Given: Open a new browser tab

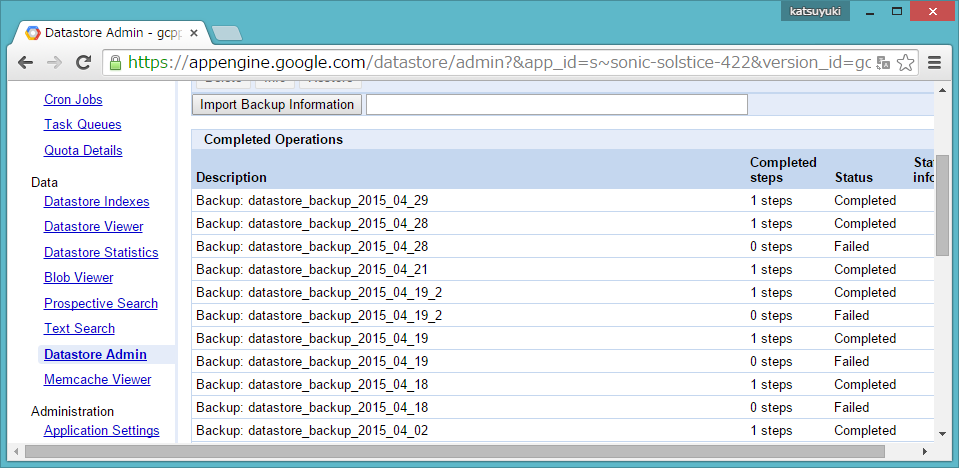Looking at the screenshot, I should [226, 33].
